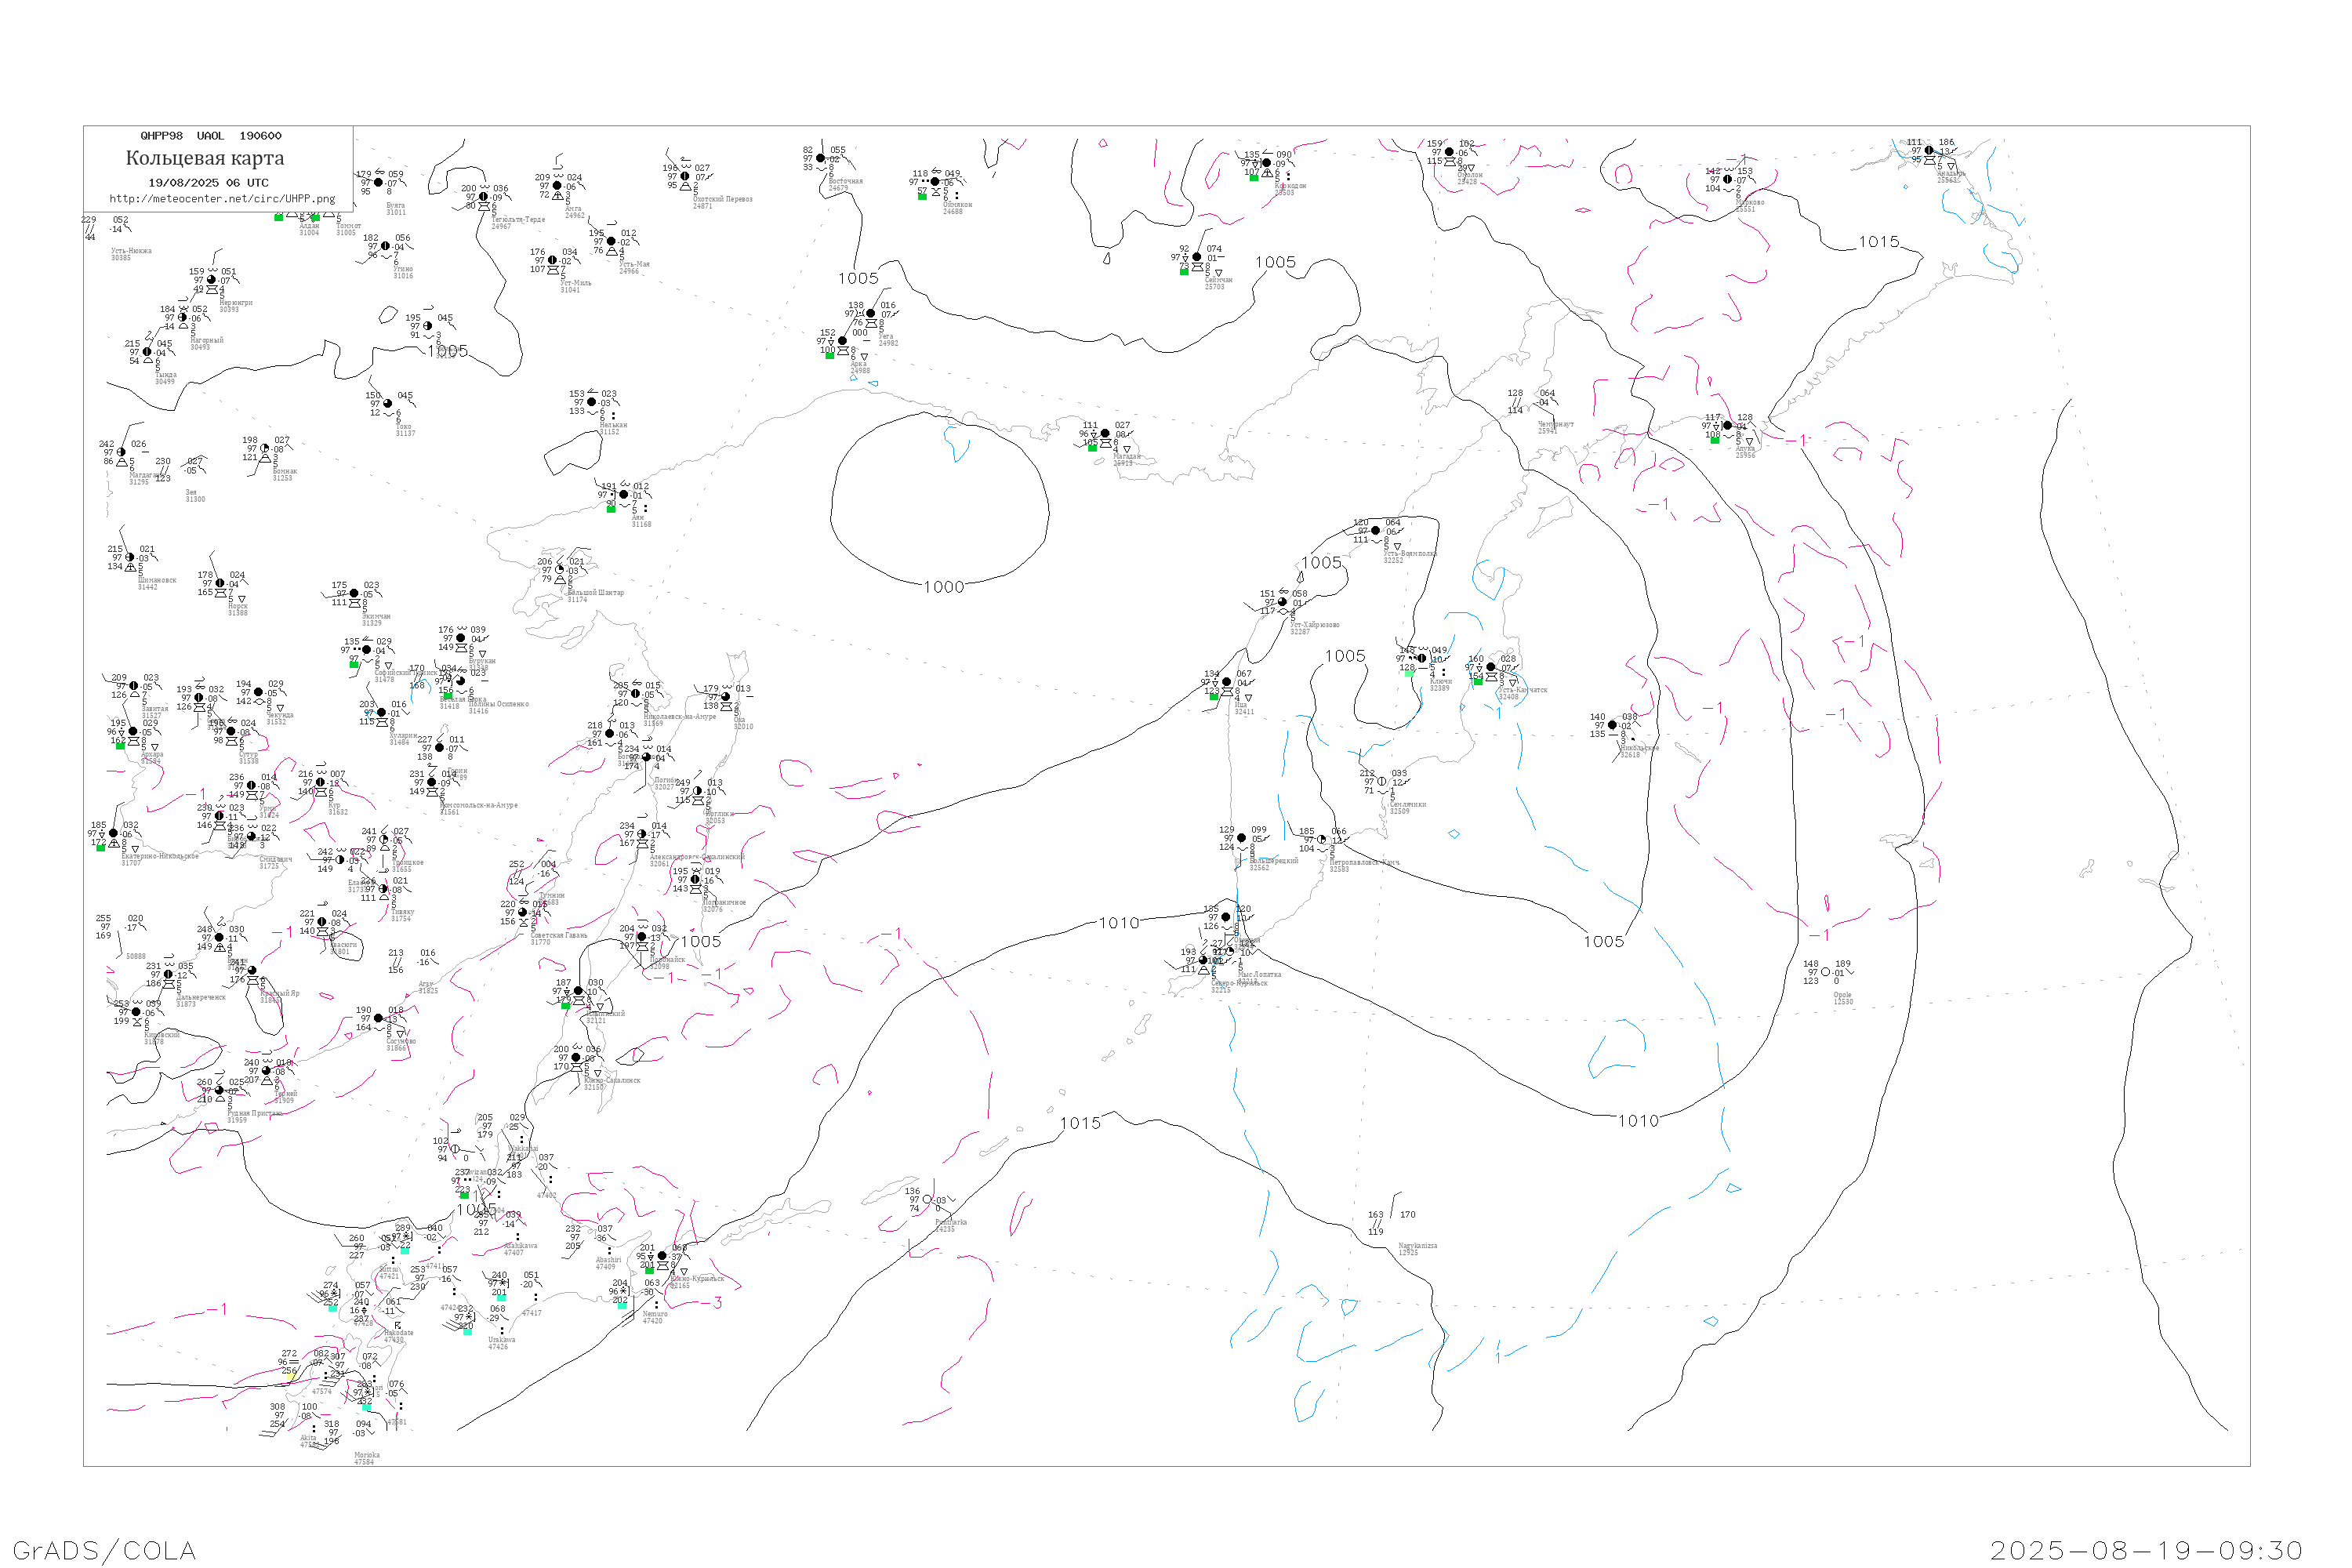2352x1568 pixels.
Task: Click the Ича station filled circle symbol
Action: pos(1227,682)
